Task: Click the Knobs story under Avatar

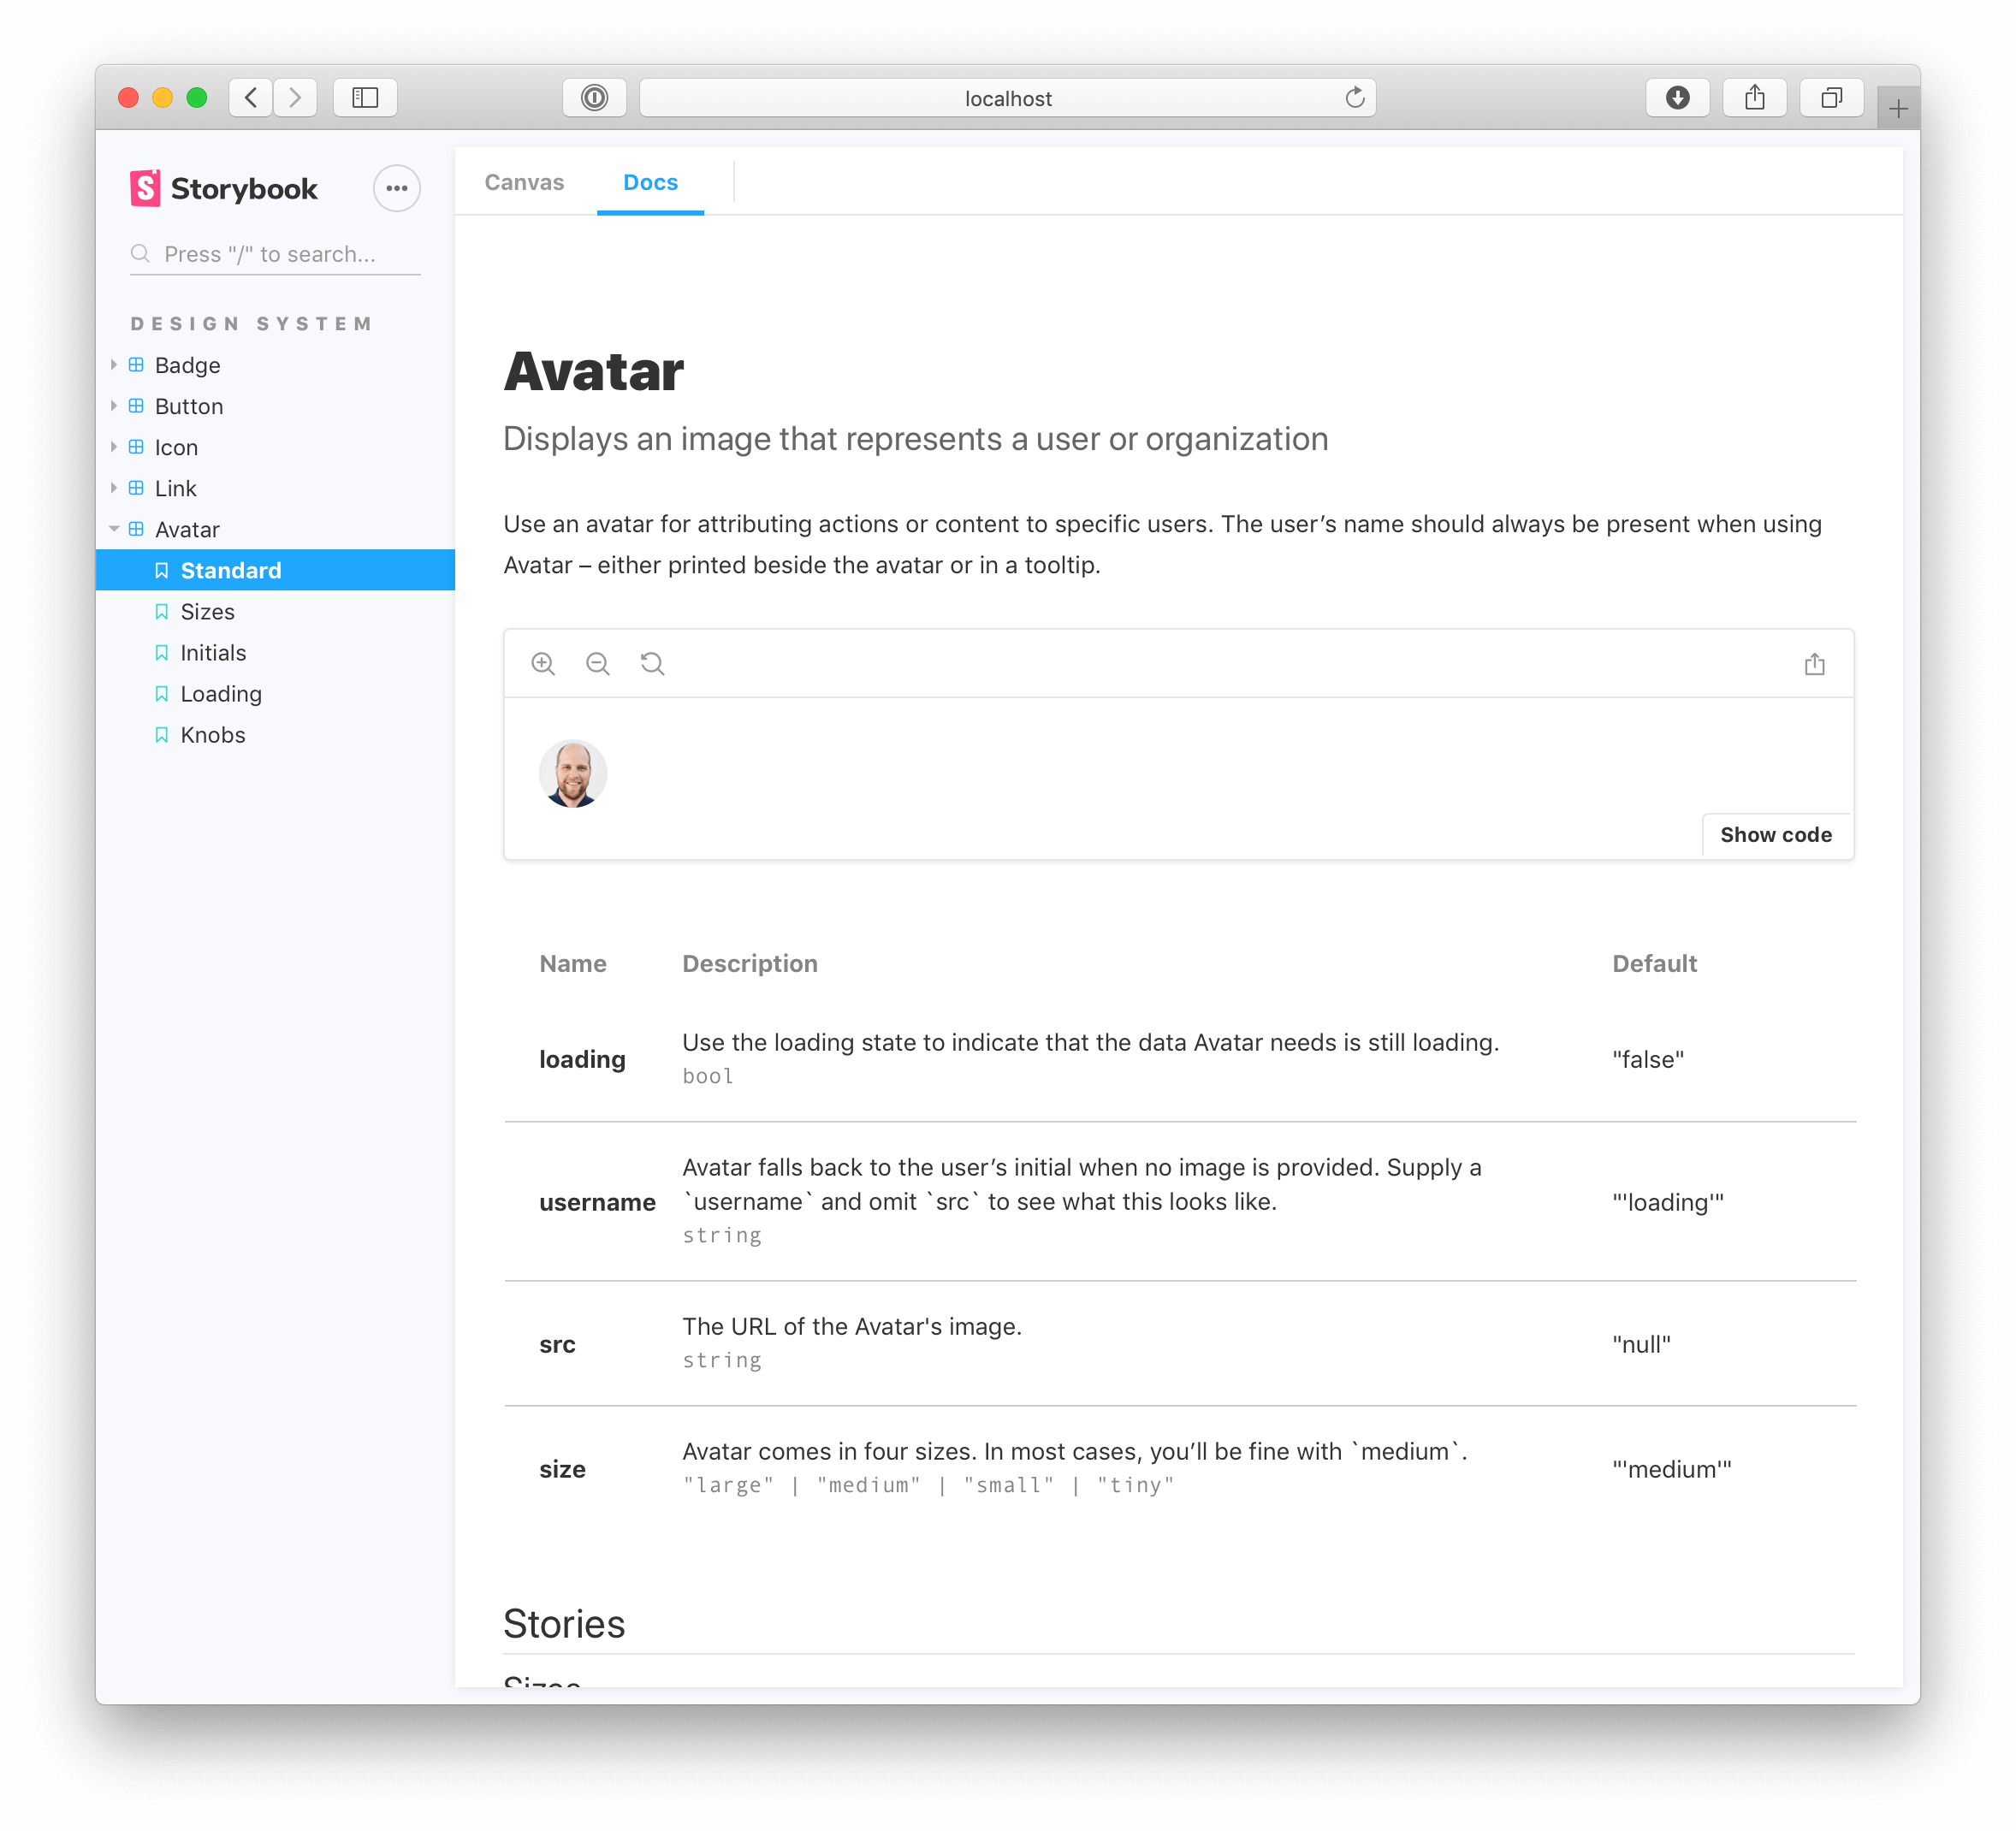Action: [212, 734]
